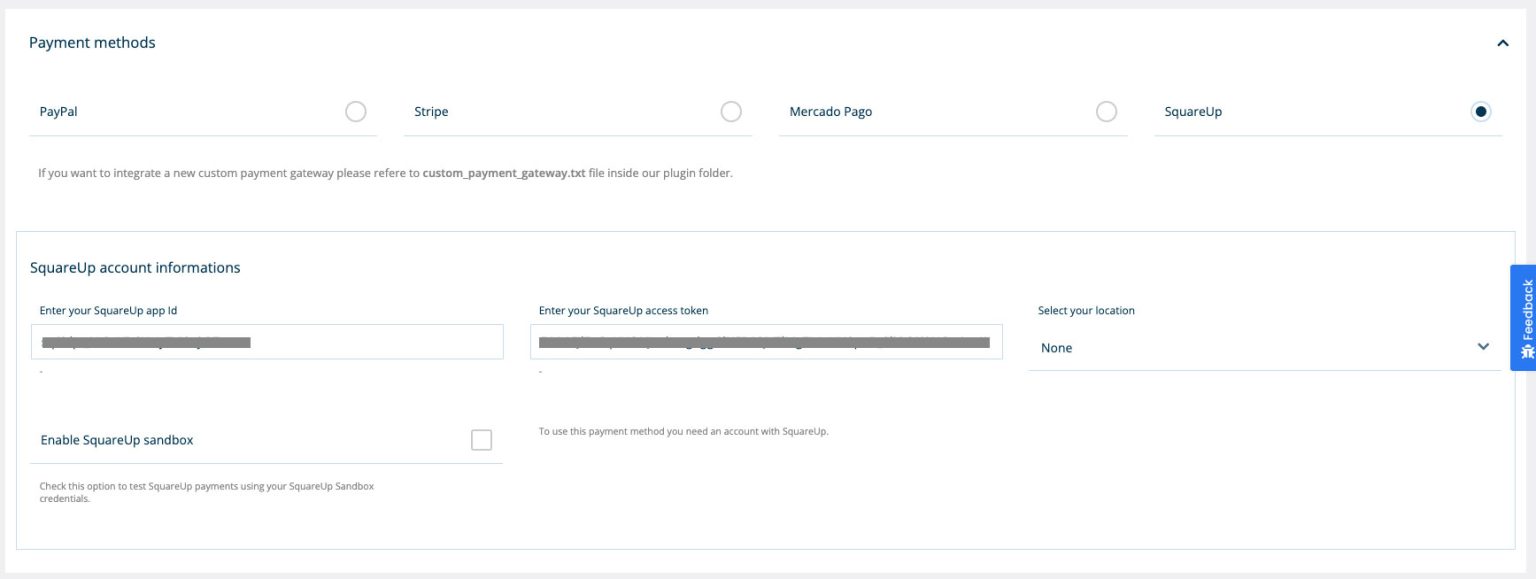Image resolution: width=1536 pixels, height=579 pixels.
Task: Click the Enable SquareUp sandbox label text
Action: [117, 440]
